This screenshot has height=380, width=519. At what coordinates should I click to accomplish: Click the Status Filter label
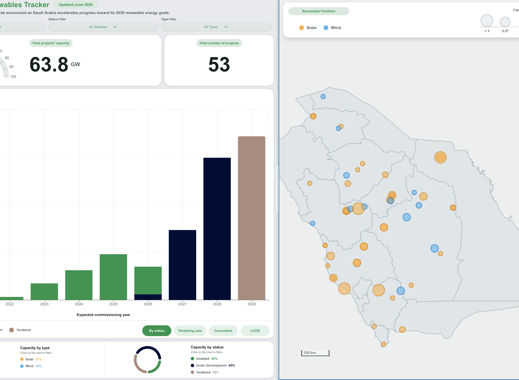[57, 19]
